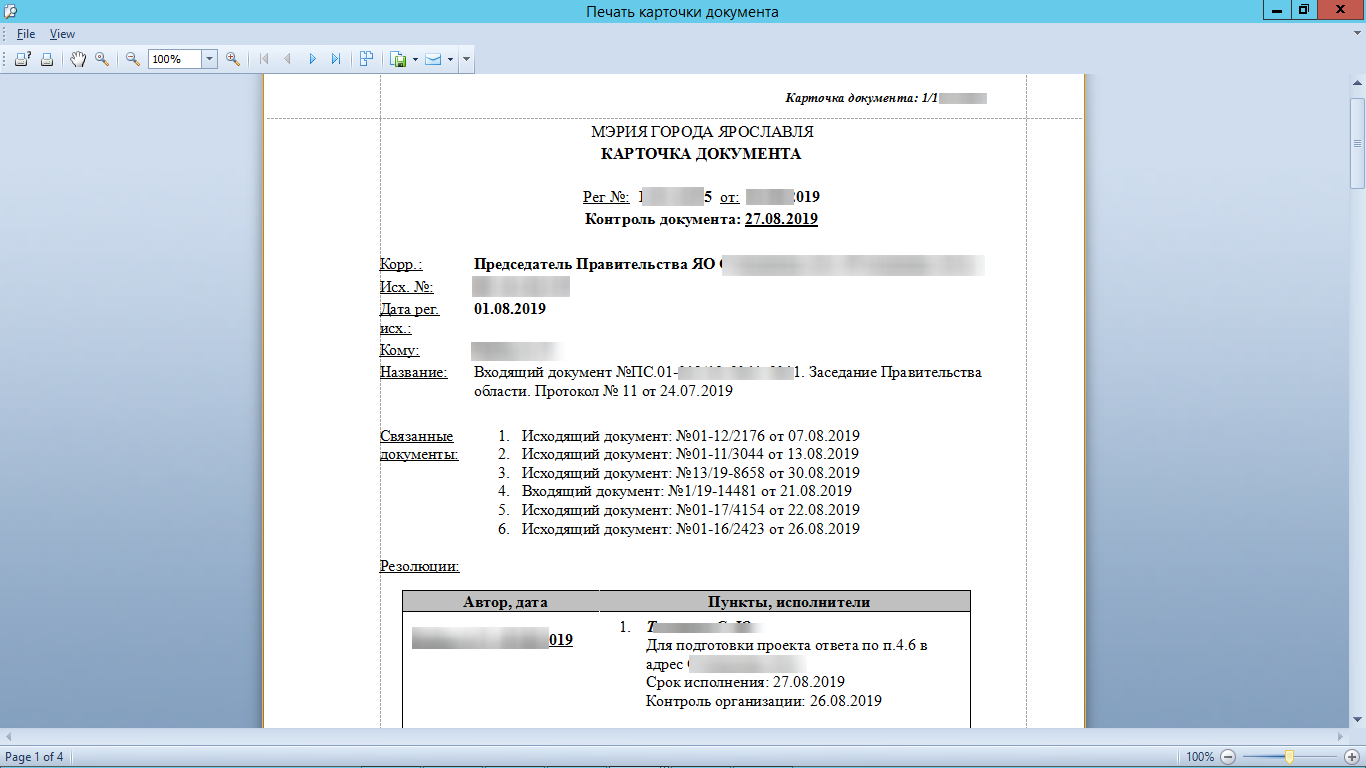The height and width of the screenshot is (768, 1366).
Task: Click the 'Связанные документы:' label
Action: click(420, 445)
